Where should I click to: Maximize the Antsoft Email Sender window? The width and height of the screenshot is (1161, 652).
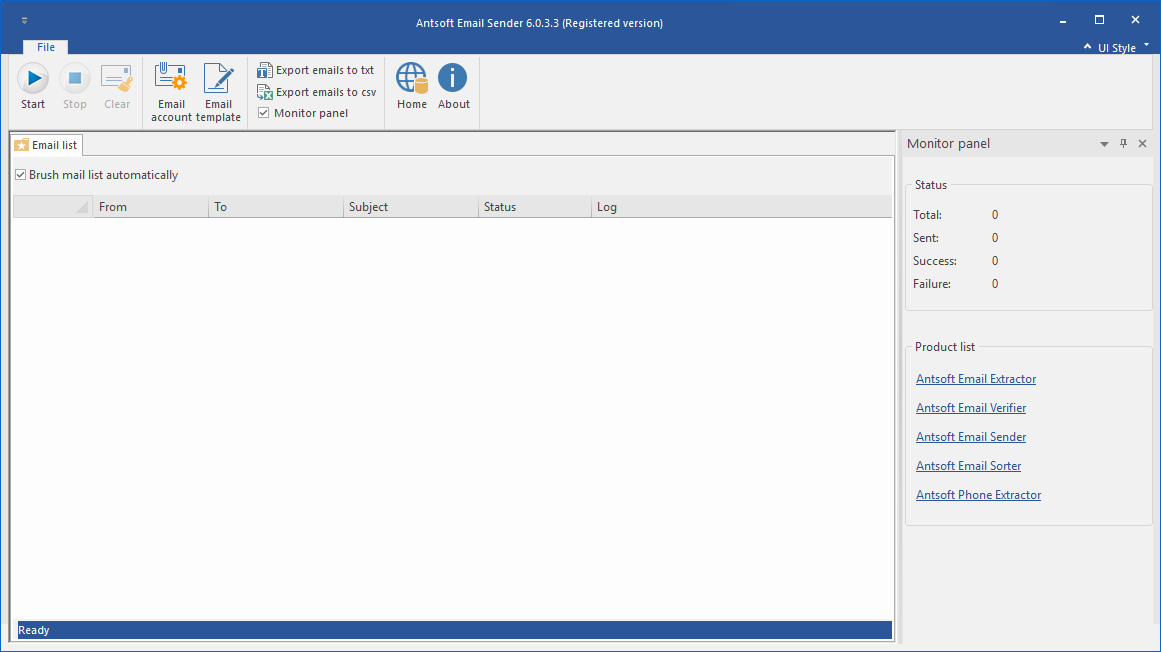tap(1100, 21)
